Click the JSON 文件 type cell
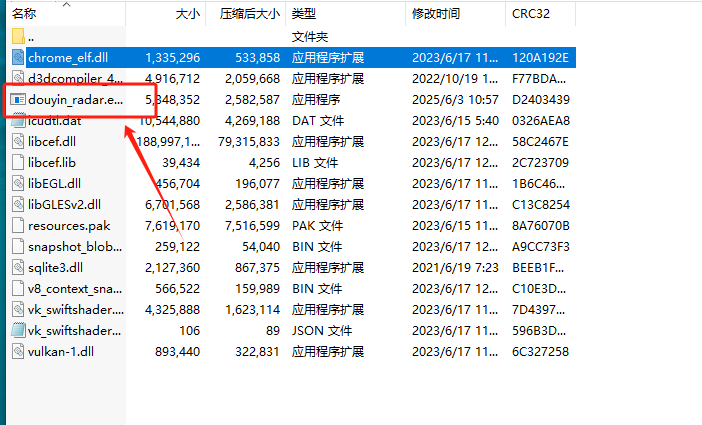 [x=322, y=331]
